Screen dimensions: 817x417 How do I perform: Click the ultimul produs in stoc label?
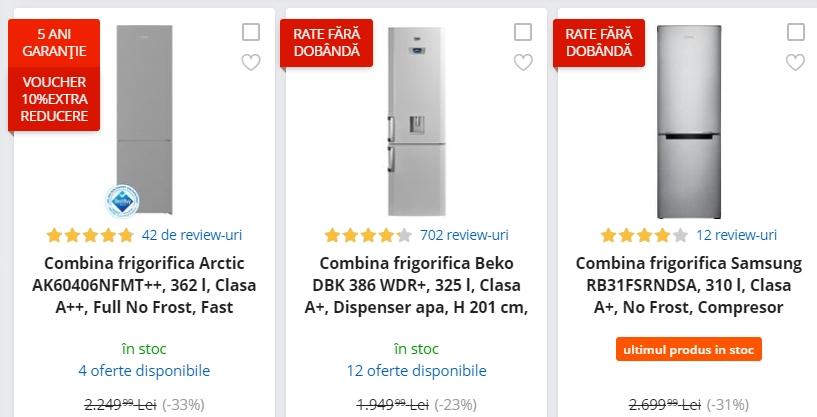(688, 349)
